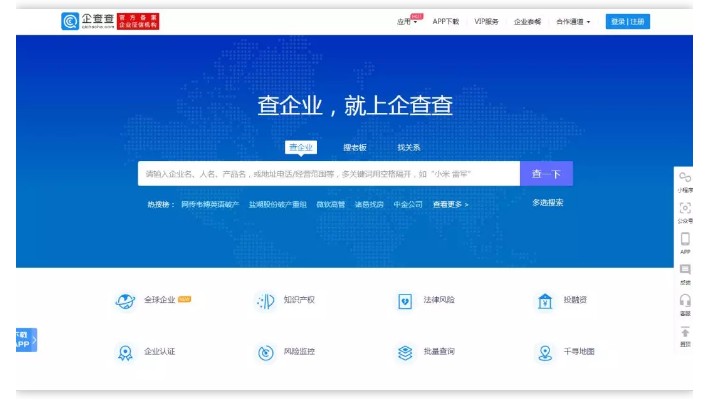
Task: Click the 法律风险 shield icon
Action: click(x=405, y=301)
